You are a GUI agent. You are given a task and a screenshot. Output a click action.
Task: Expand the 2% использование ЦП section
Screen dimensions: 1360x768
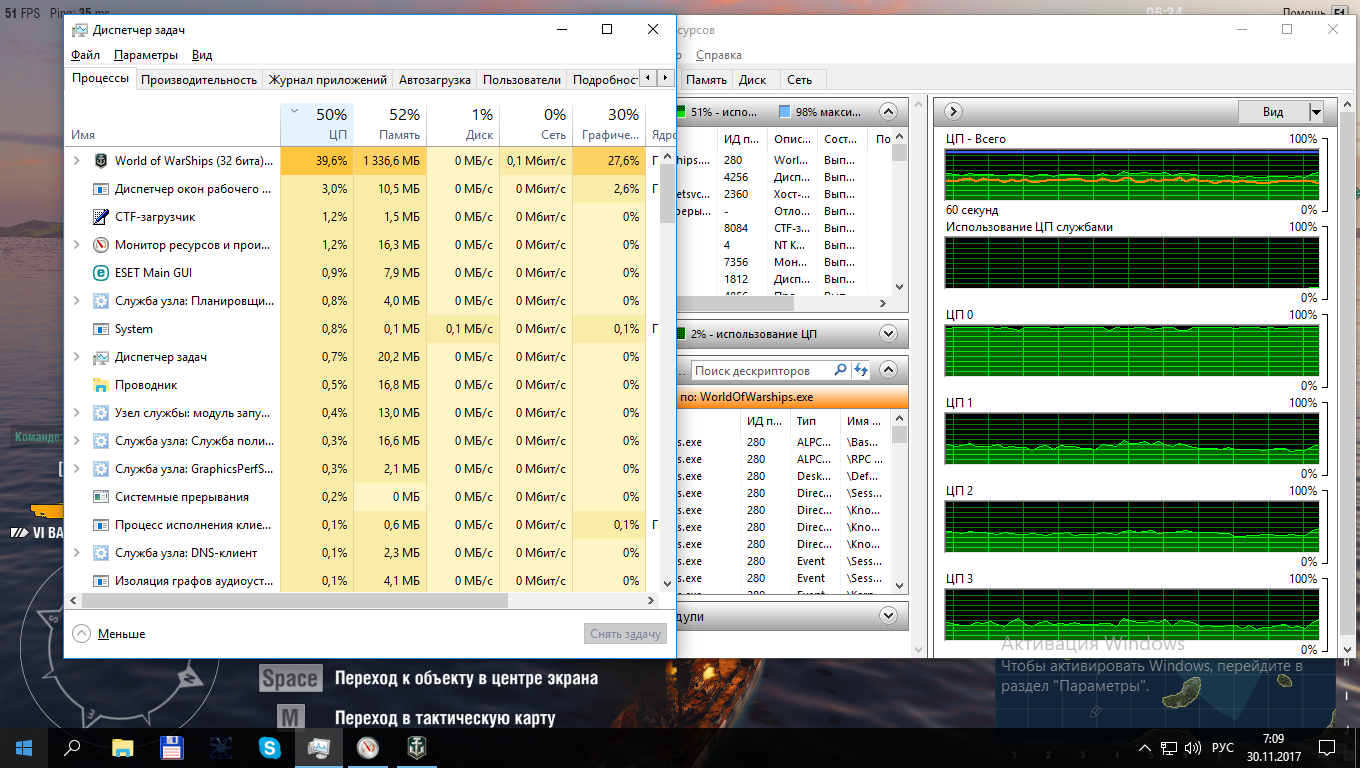[x=888, y=333]
